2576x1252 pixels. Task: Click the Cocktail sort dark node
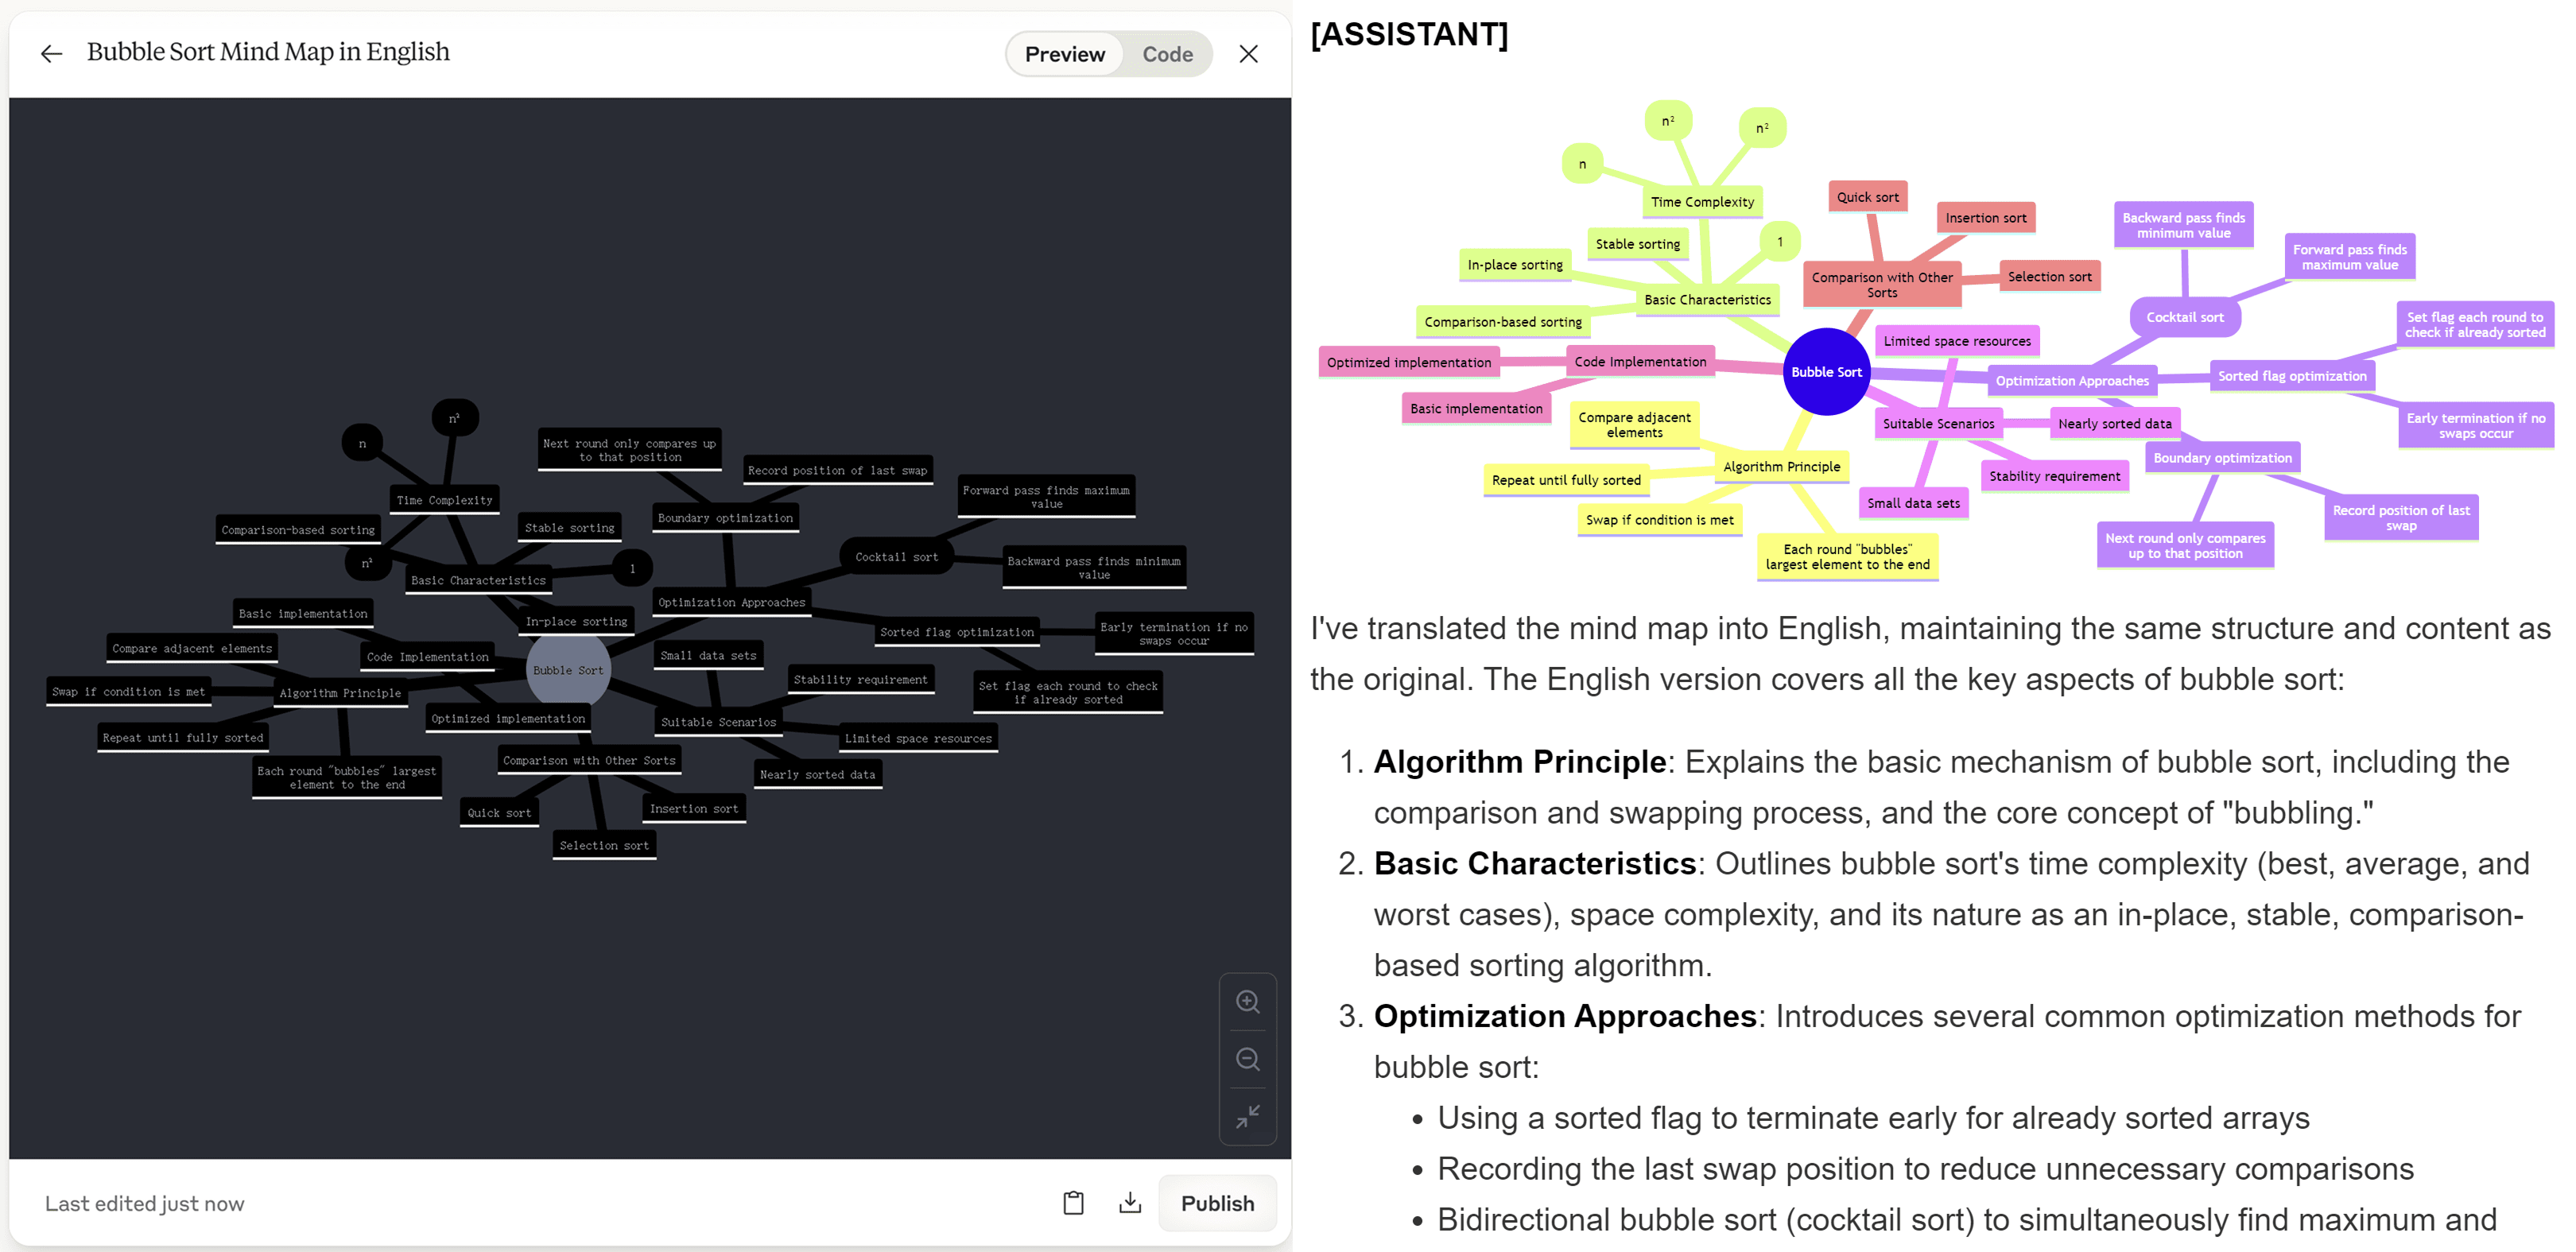tap(896, 557)
